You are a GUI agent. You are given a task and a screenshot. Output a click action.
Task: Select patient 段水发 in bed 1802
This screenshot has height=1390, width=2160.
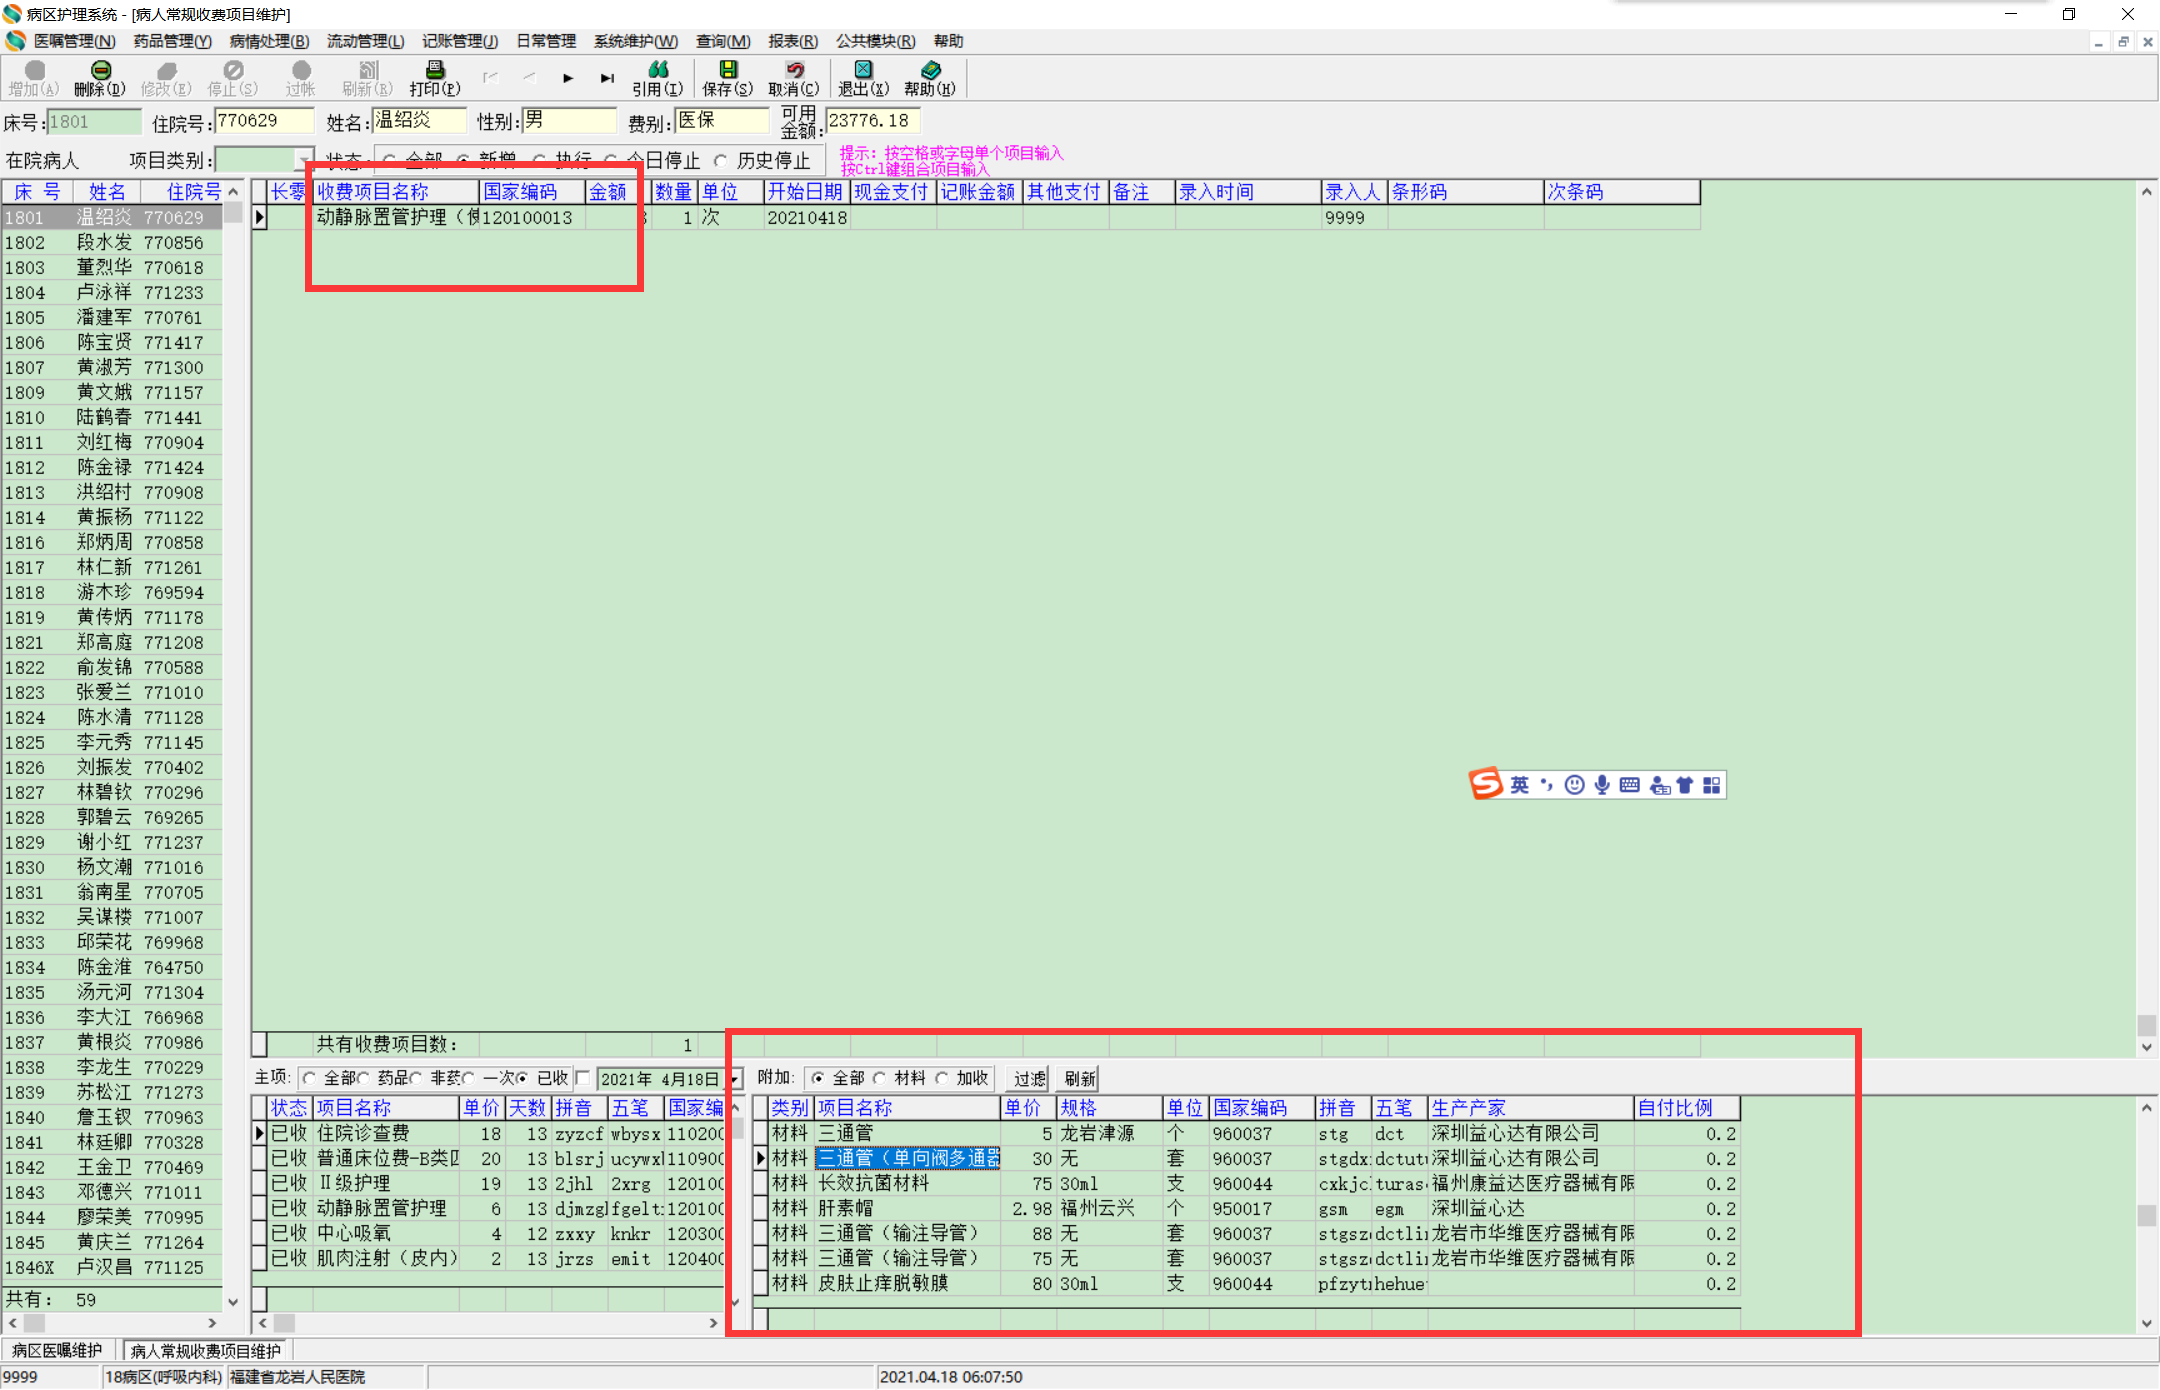pyautogui.click(x=105, y=243)
